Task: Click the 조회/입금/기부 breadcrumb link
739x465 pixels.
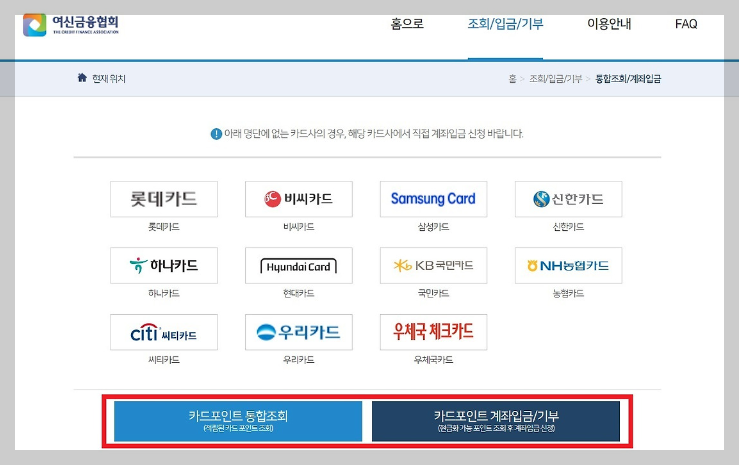Action: 556,79
